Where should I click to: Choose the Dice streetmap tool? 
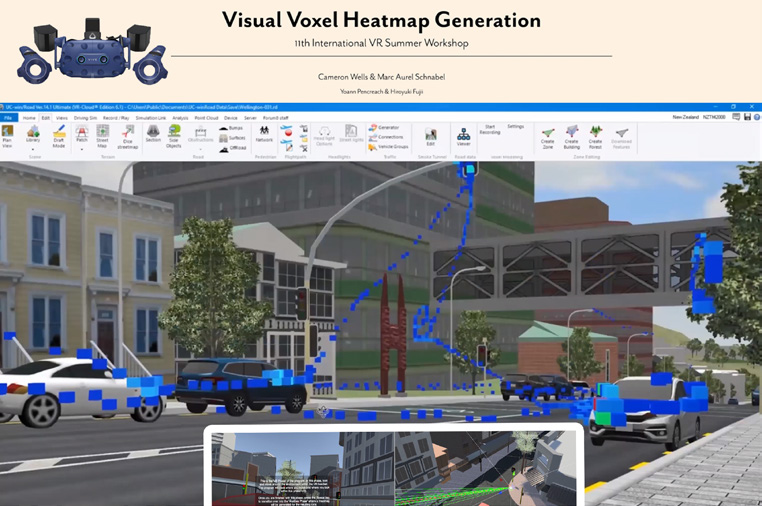point(128,137)
